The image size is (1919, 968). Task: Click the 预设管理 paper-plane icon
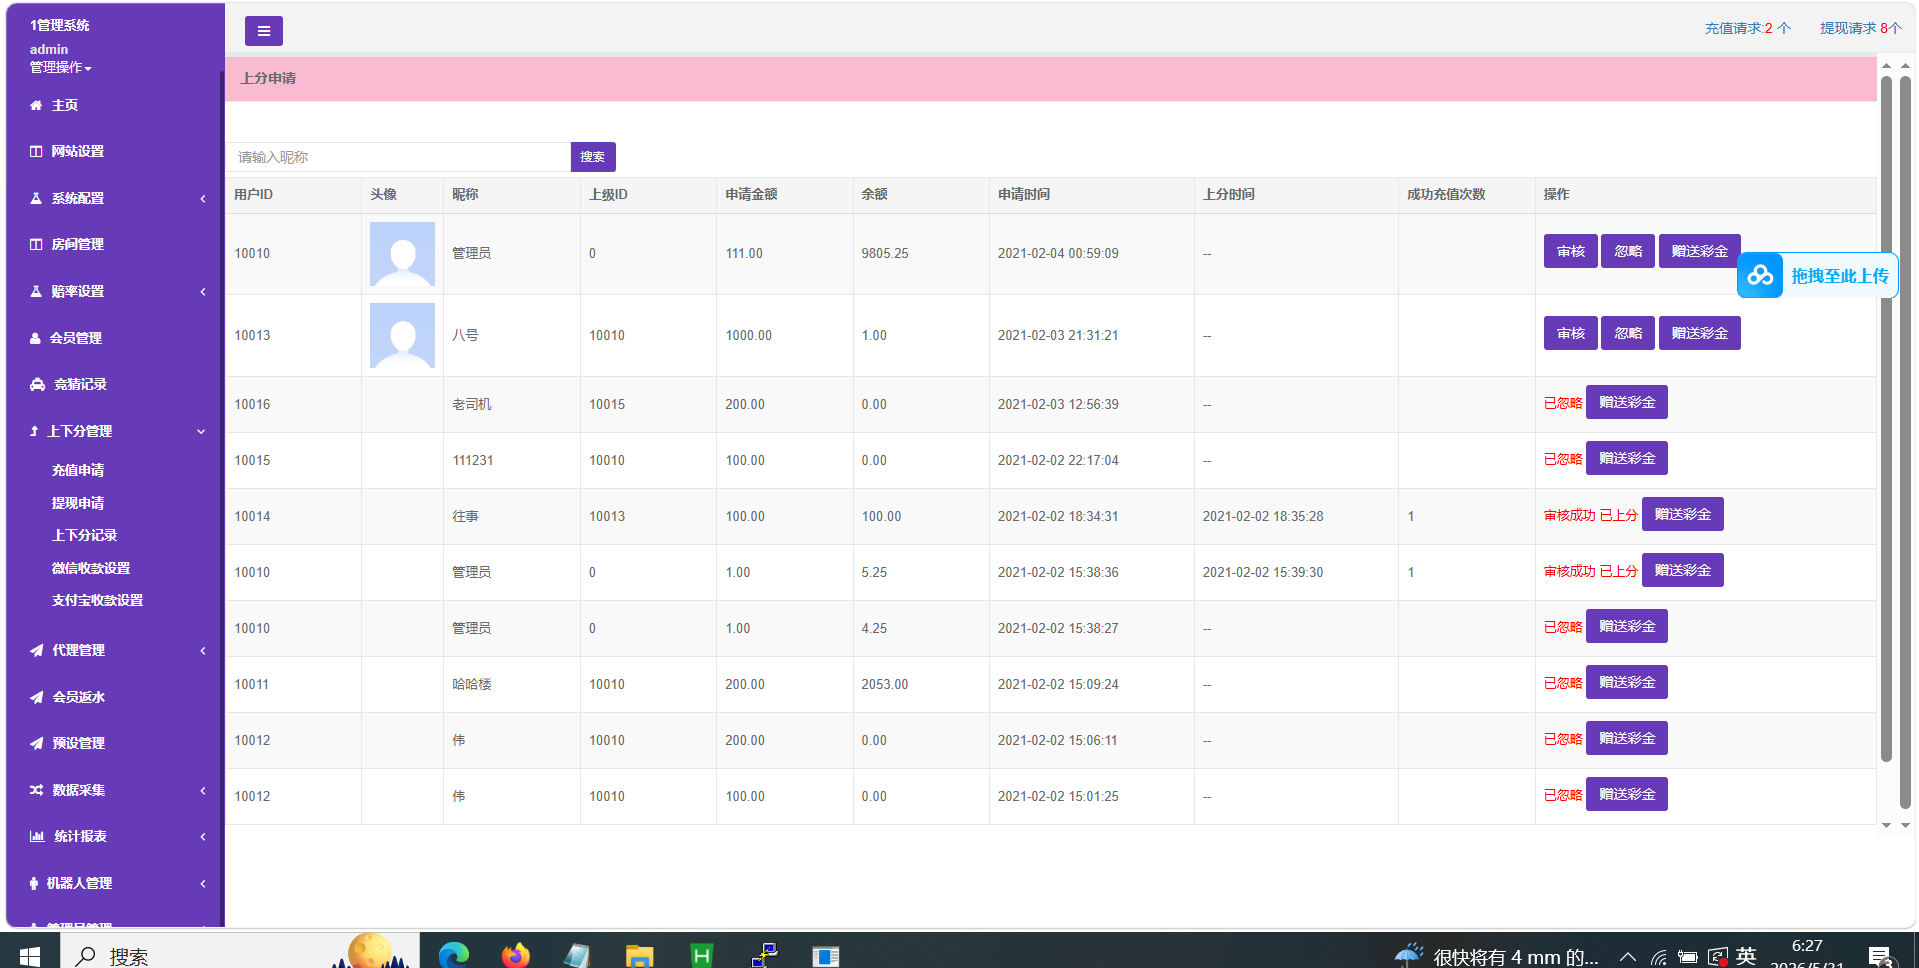(x=37, y=743)
